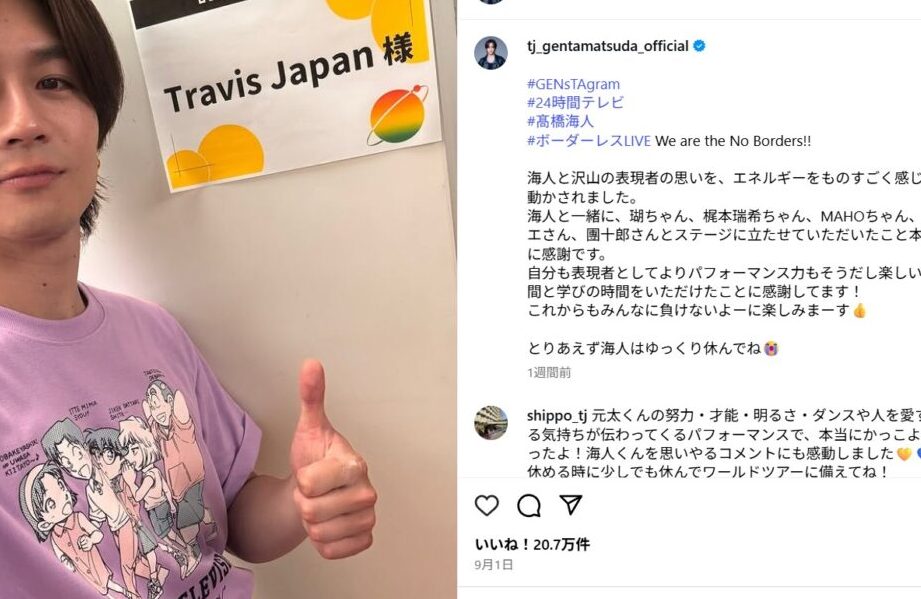View the likes count いいね！20.7万件
This screenshot has width=921, height=599.
click(532, 544)
